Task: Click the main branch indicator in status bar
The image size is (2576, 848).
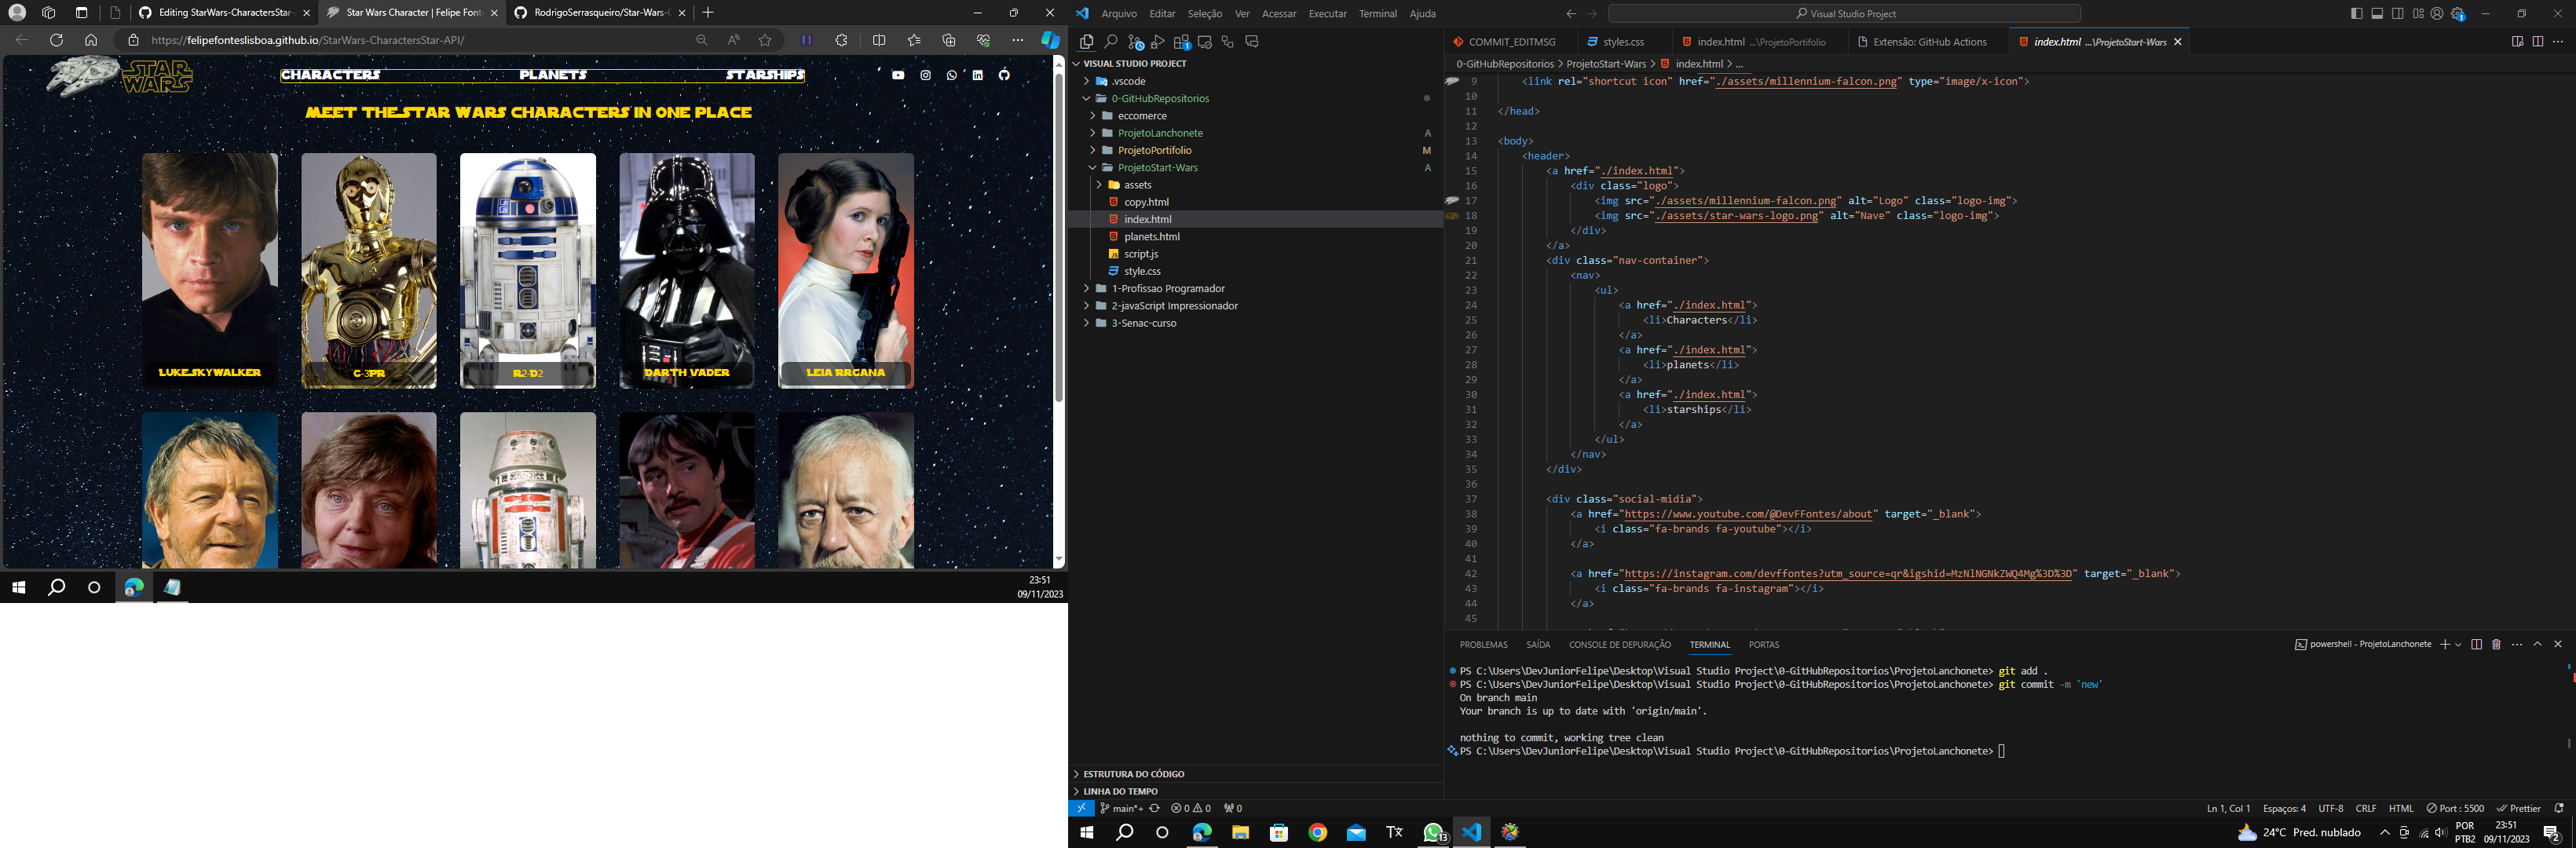Action: coord(1121,808)
